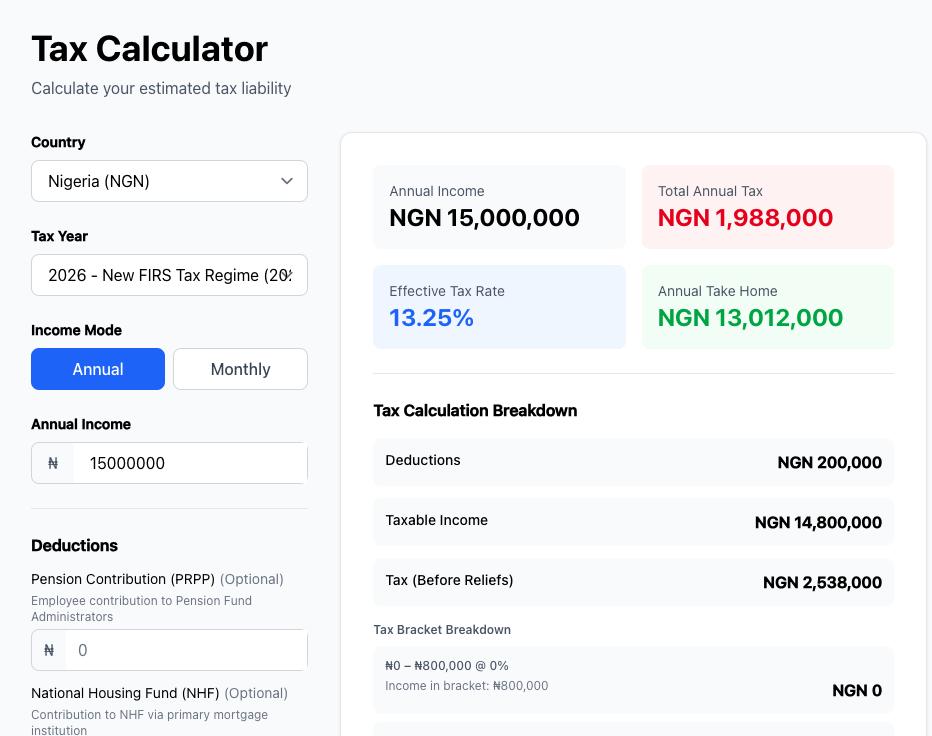Open the Country dropdown
The width and height of the screenshot is (932, 736).
169,181
